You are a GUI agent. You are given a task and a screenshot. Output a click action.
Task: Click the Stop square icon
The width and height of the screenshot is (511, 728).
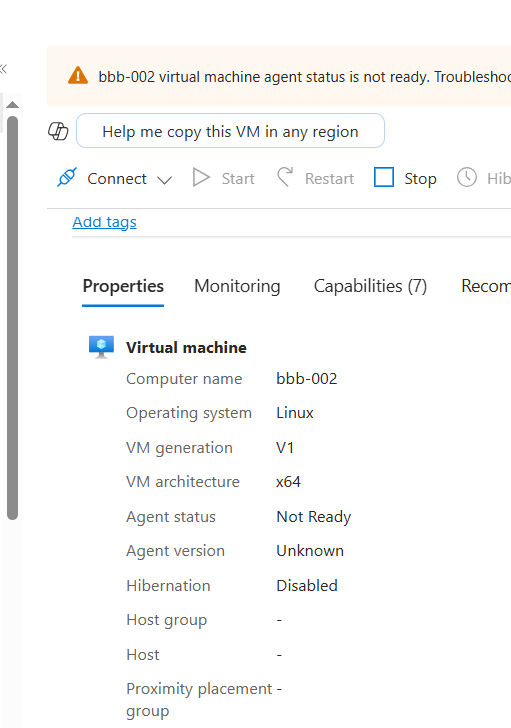click(x=384, y=177)
